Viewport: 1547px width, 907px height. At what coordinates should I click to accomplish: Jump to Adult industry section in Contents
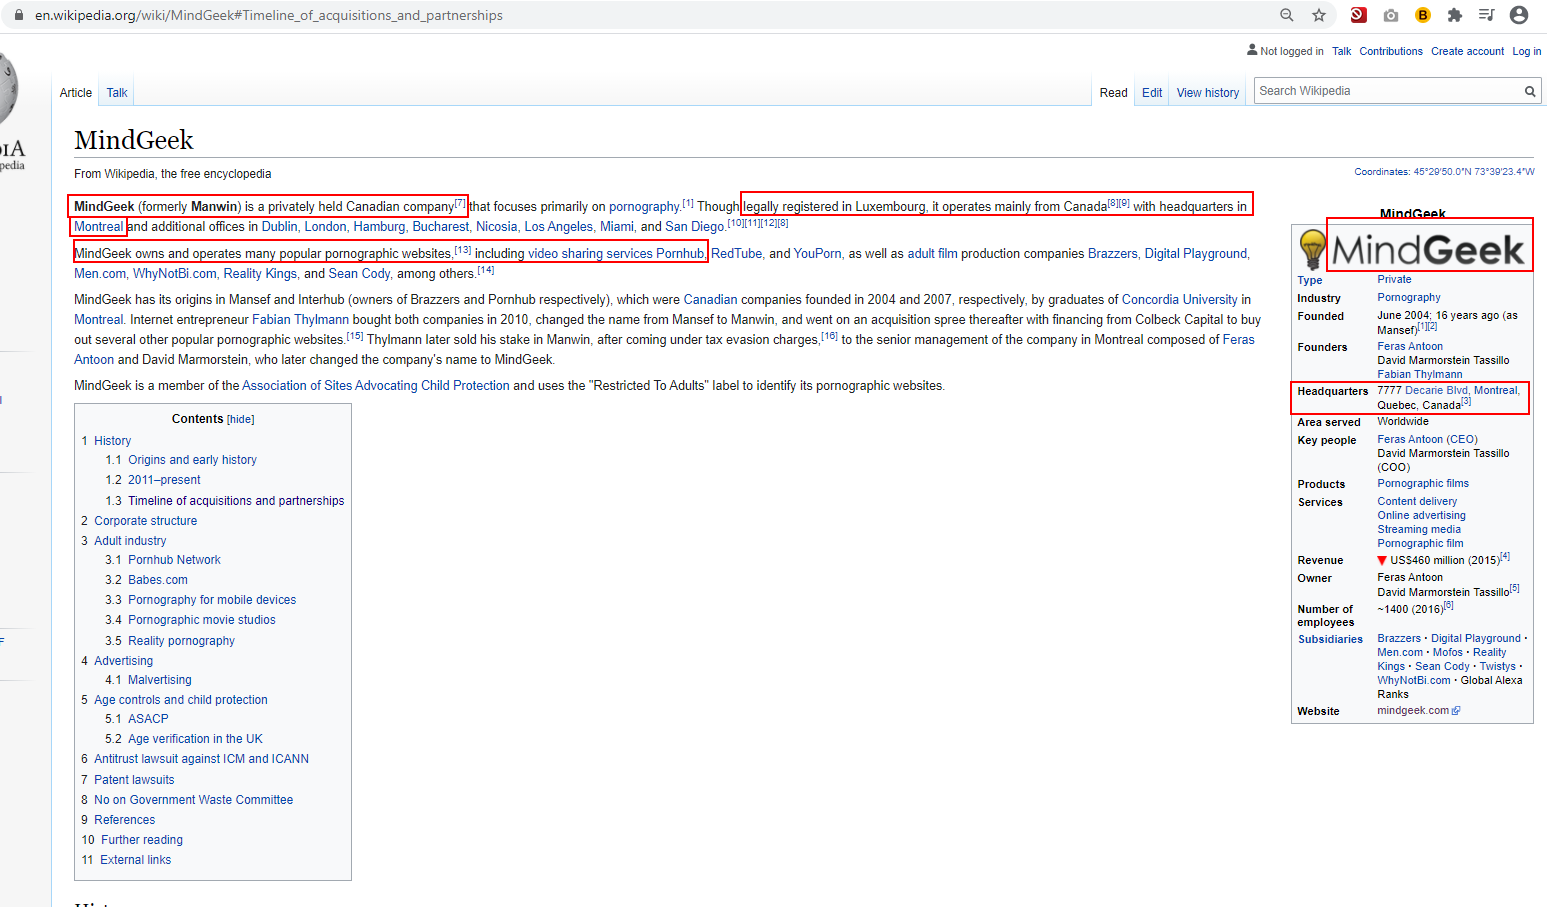[x=130, y=541]
